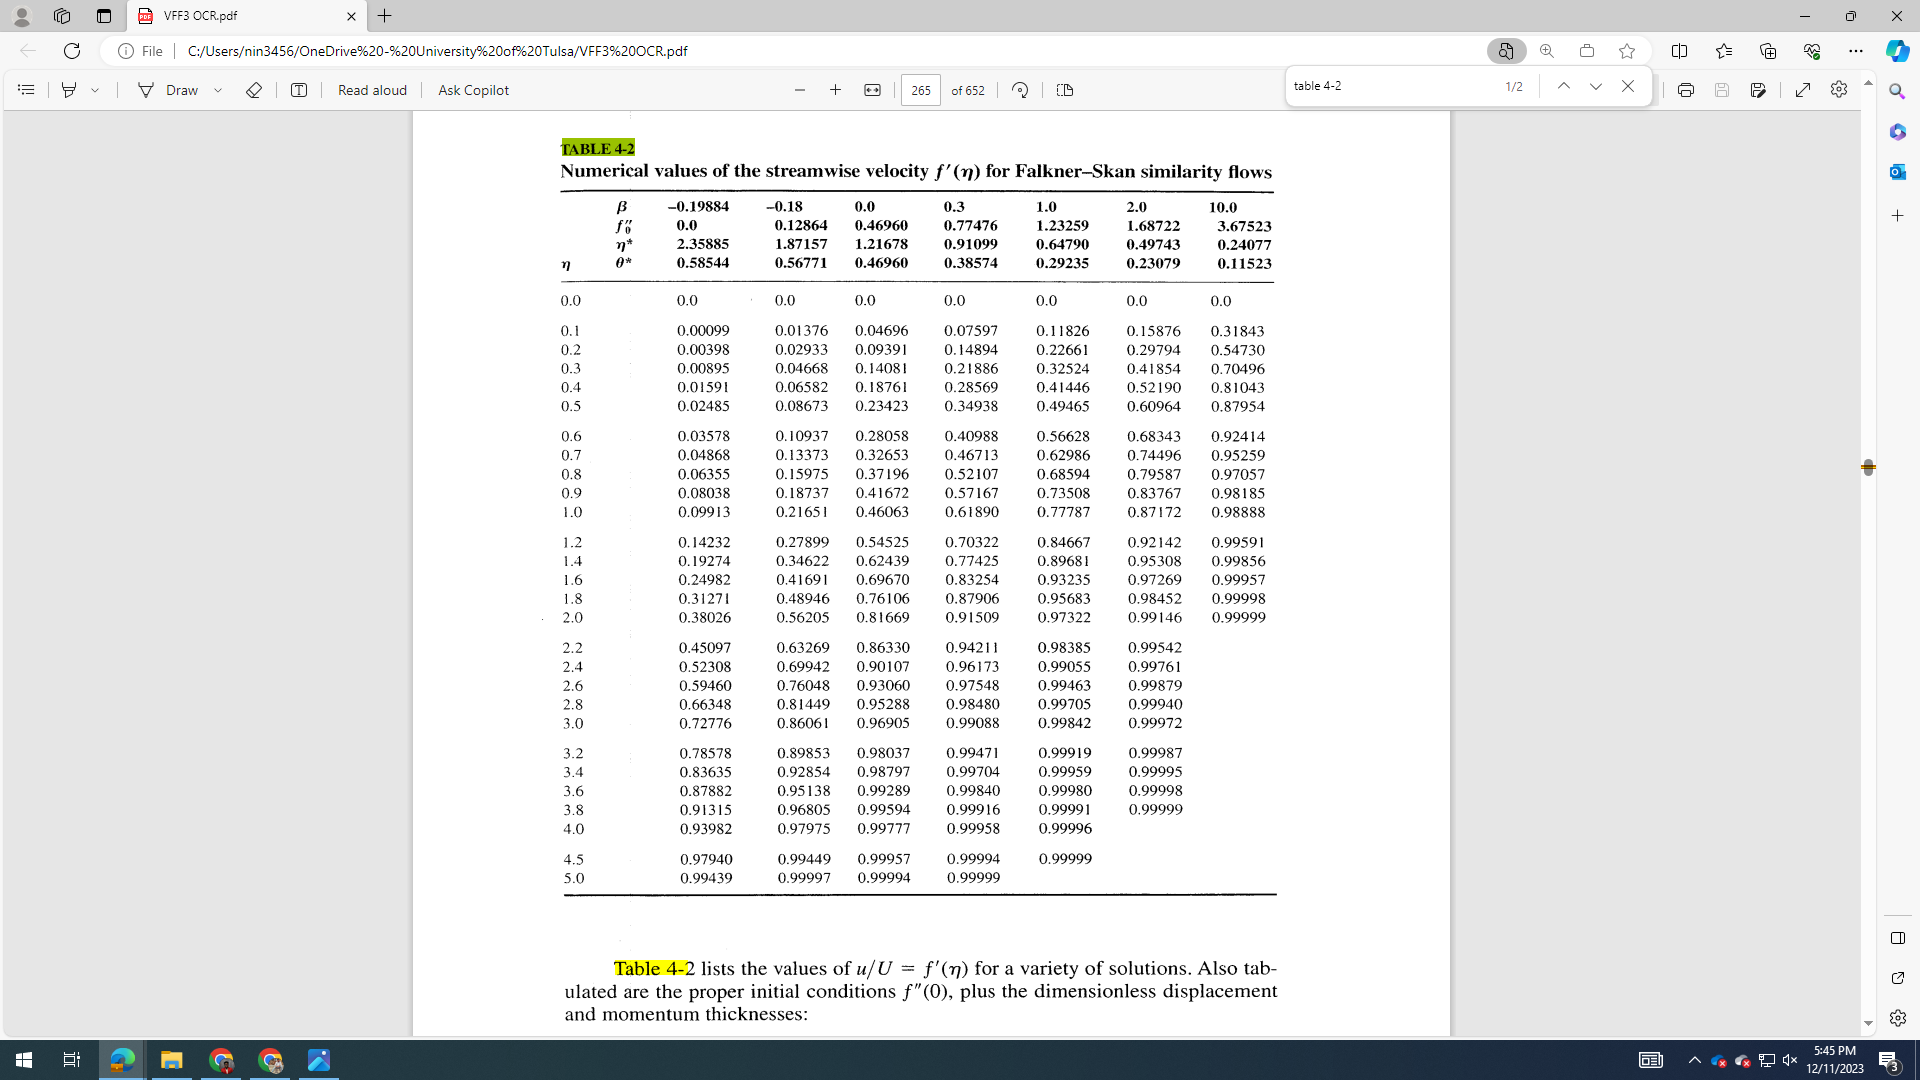Open the Add text tool
Screen dimensions: 1920x1080
pyautogui.click(x=298, y=90)
